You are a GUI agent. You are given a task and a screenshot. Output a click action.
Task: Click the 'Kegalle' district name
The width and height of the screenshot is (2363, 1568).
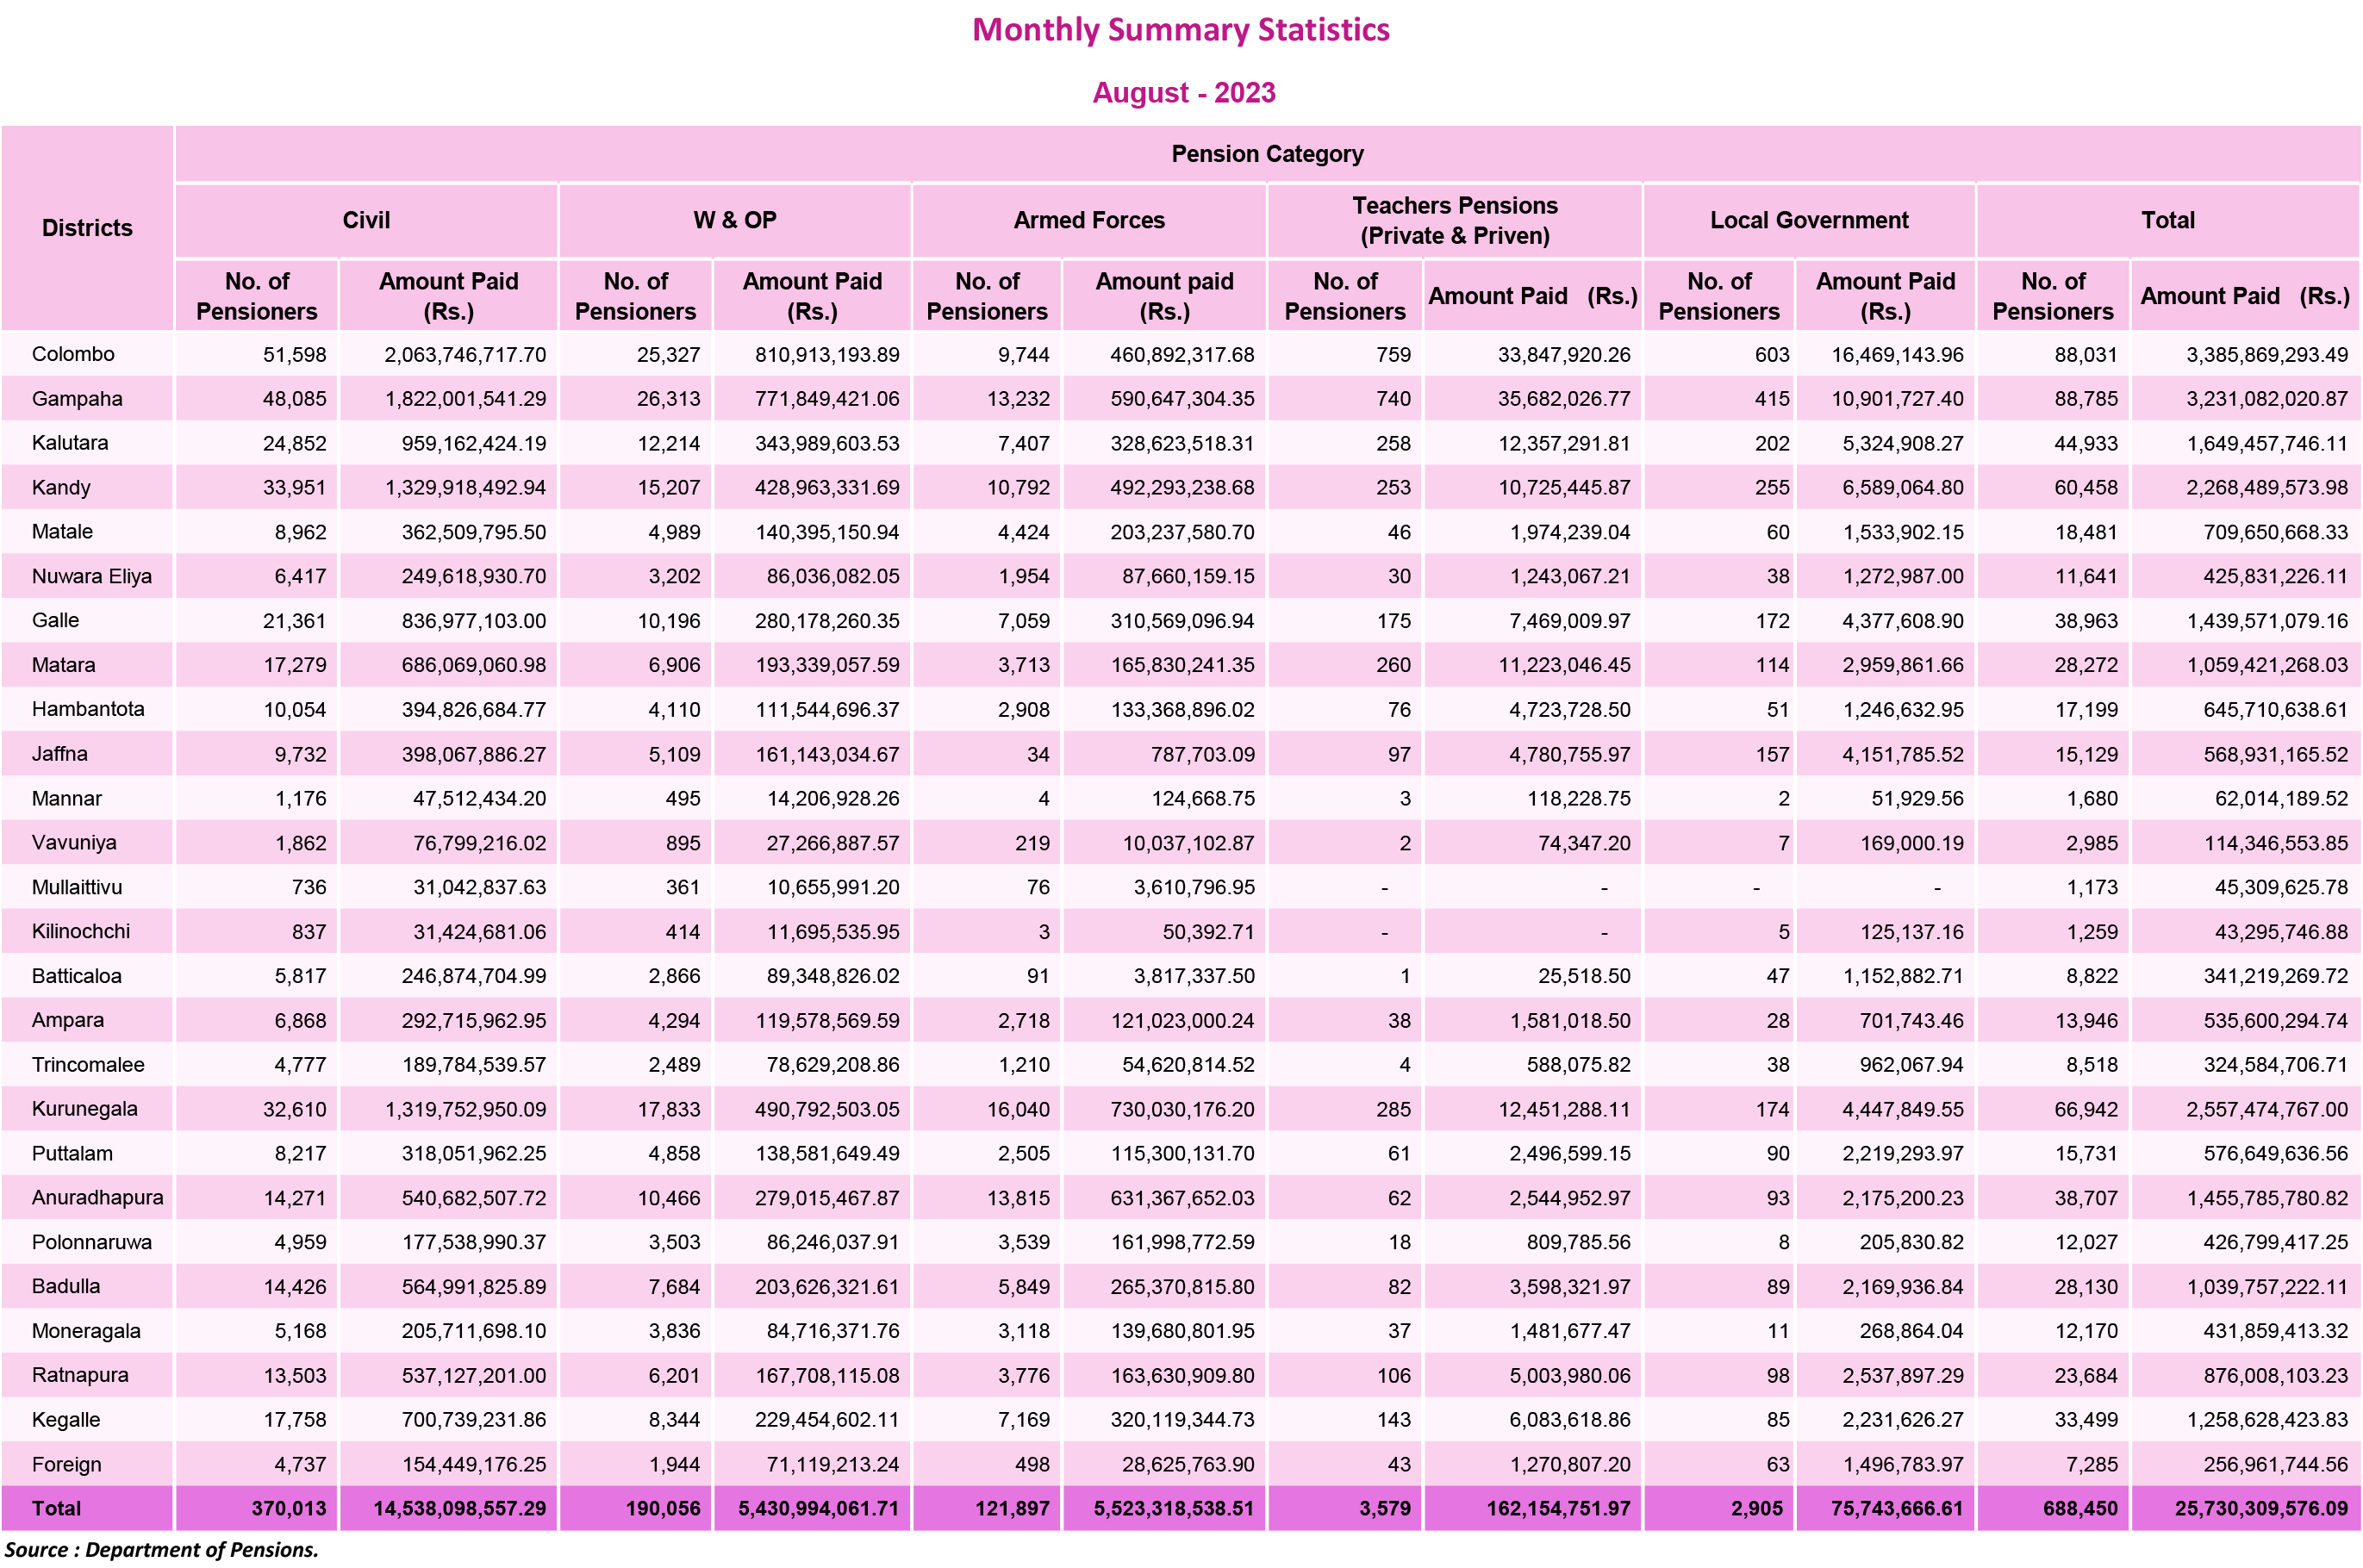pos(66,1420)
